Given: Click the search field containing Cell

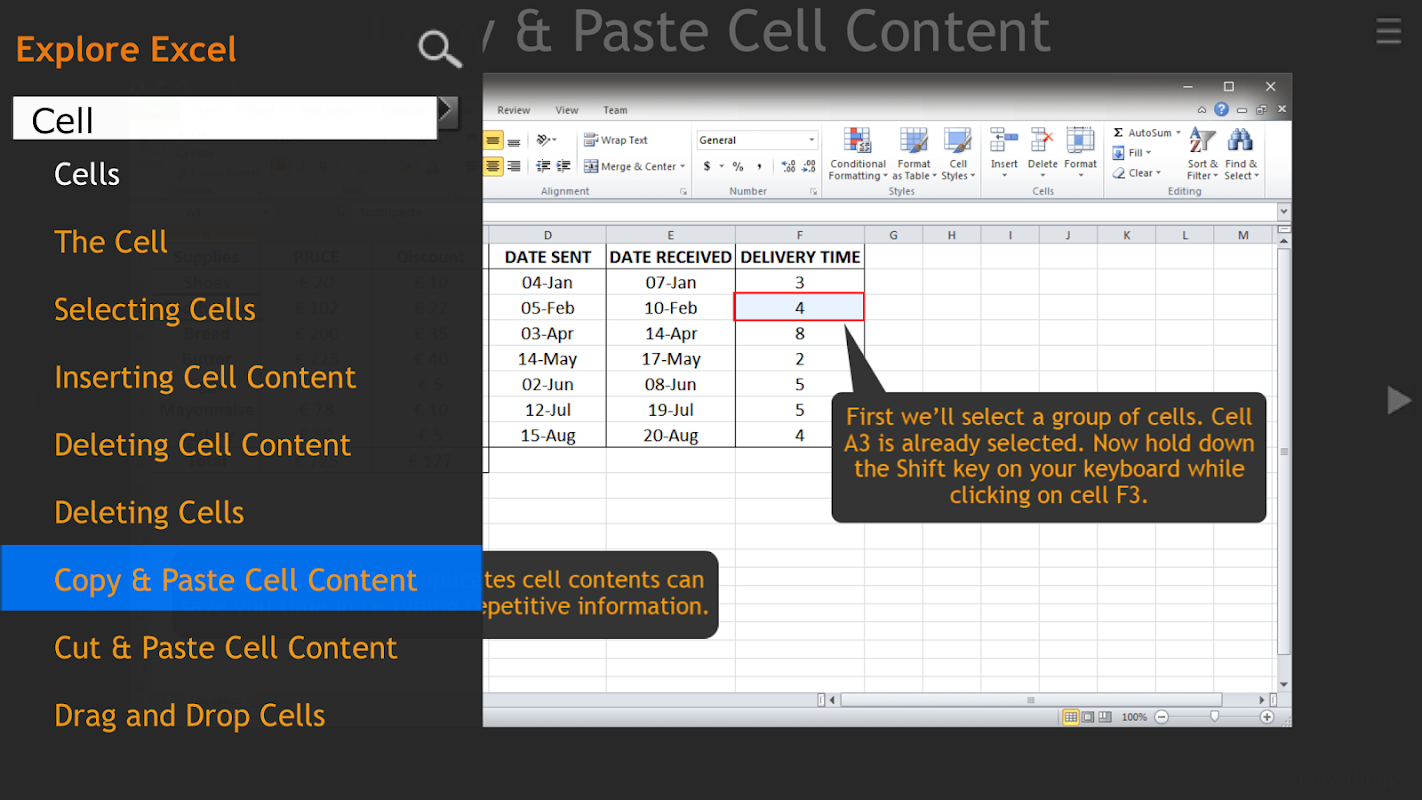Looking at the screenshot, I should [225, 119].
